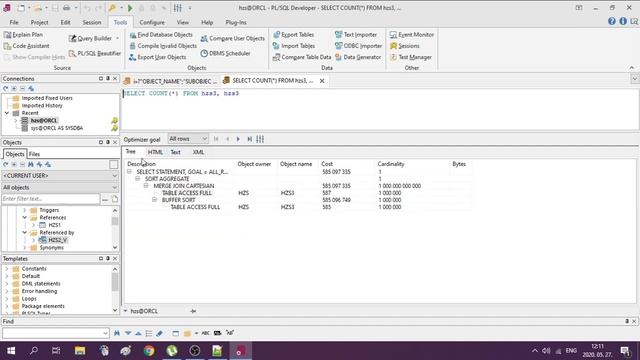Click the binoculars search icon in Find bar
The height and width of the screenshot is (360, 640).
coord(117,333)
